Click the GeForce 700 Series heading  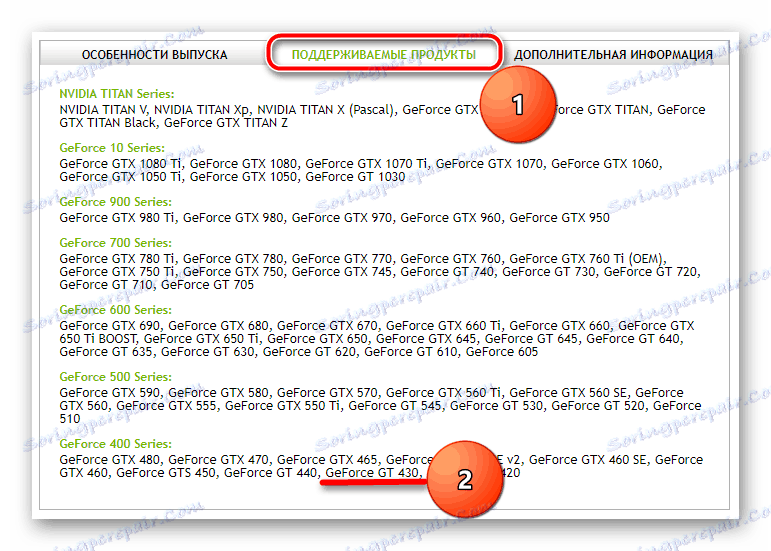(x=115, y=242)
